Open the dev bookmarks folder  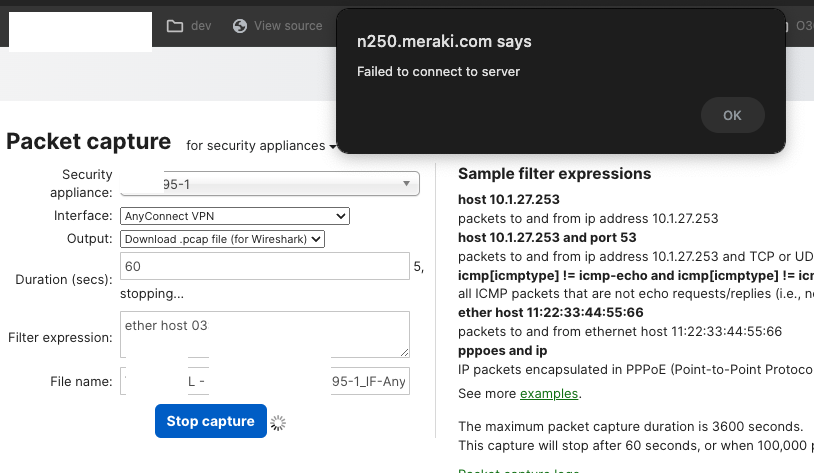189,26
